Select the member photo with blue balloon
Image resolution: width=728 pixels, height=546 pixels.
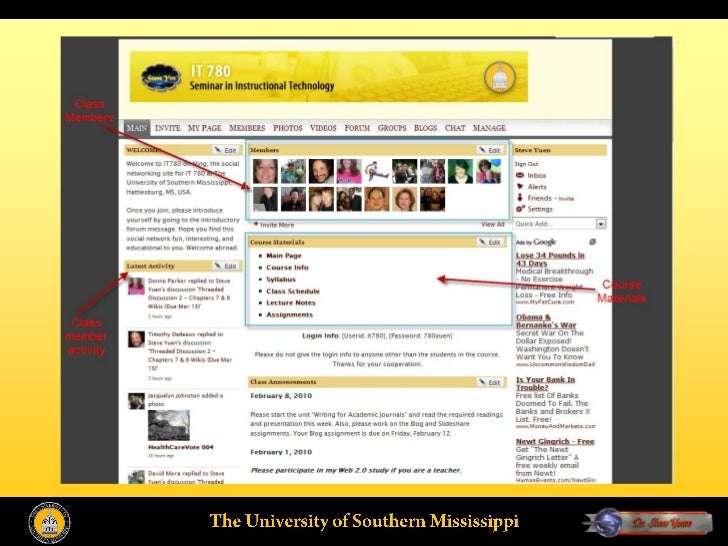[x=488, y=171]
